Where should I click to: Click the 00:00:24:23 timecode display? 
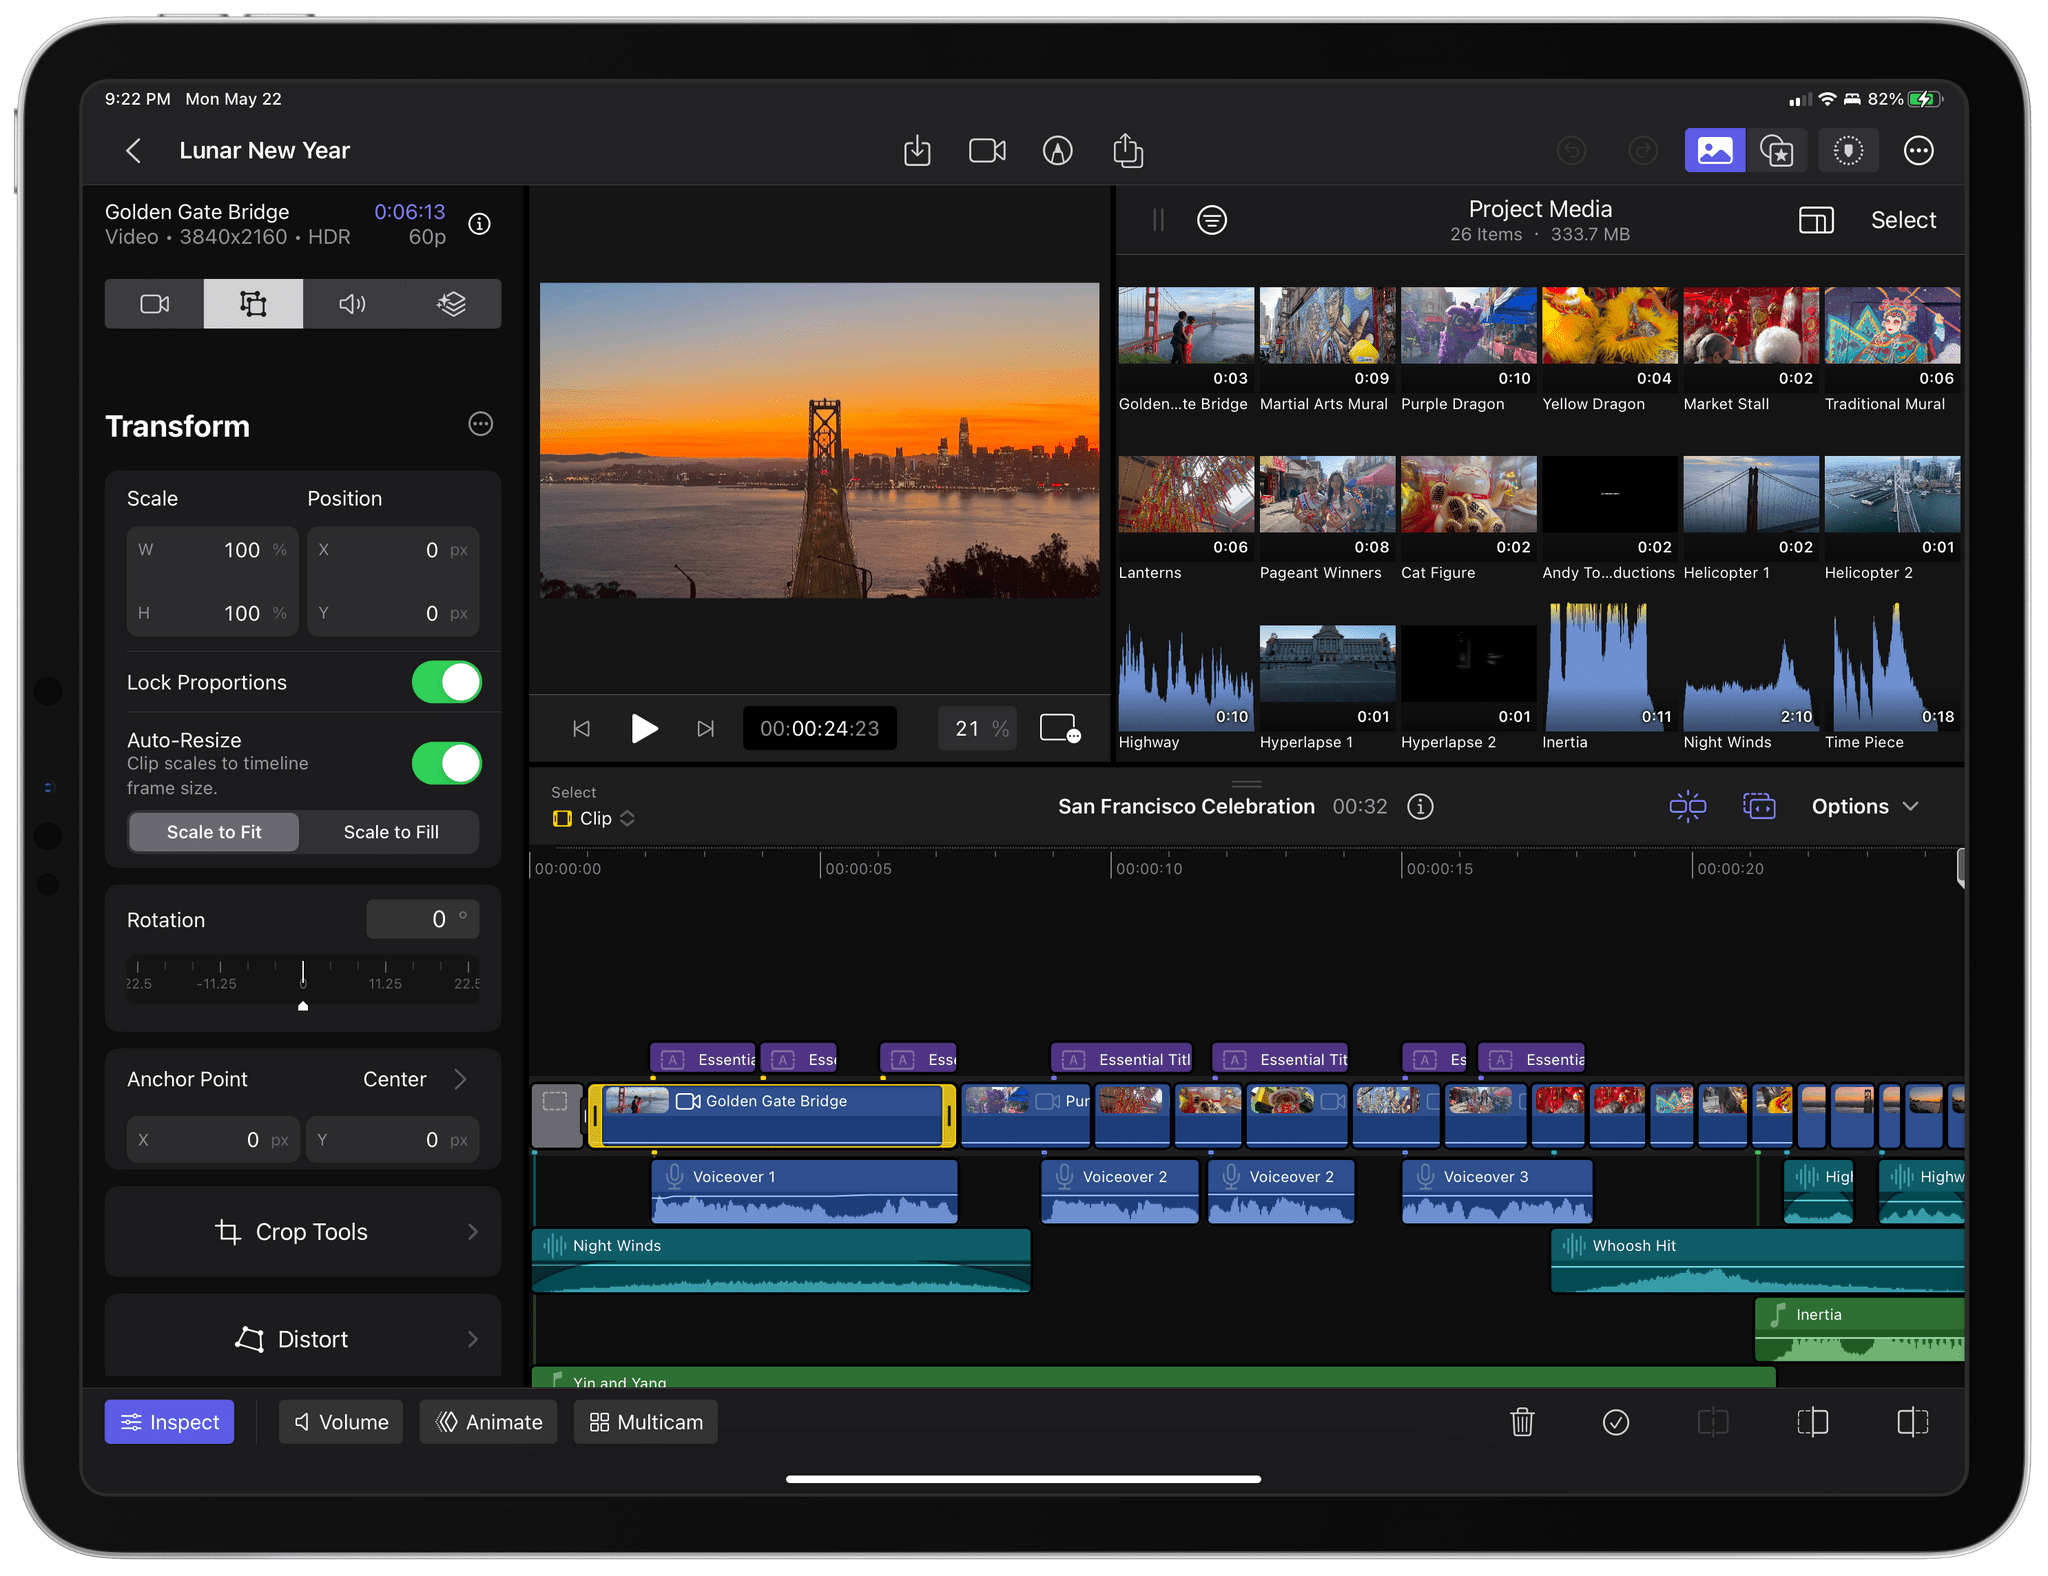click(819, 728)
